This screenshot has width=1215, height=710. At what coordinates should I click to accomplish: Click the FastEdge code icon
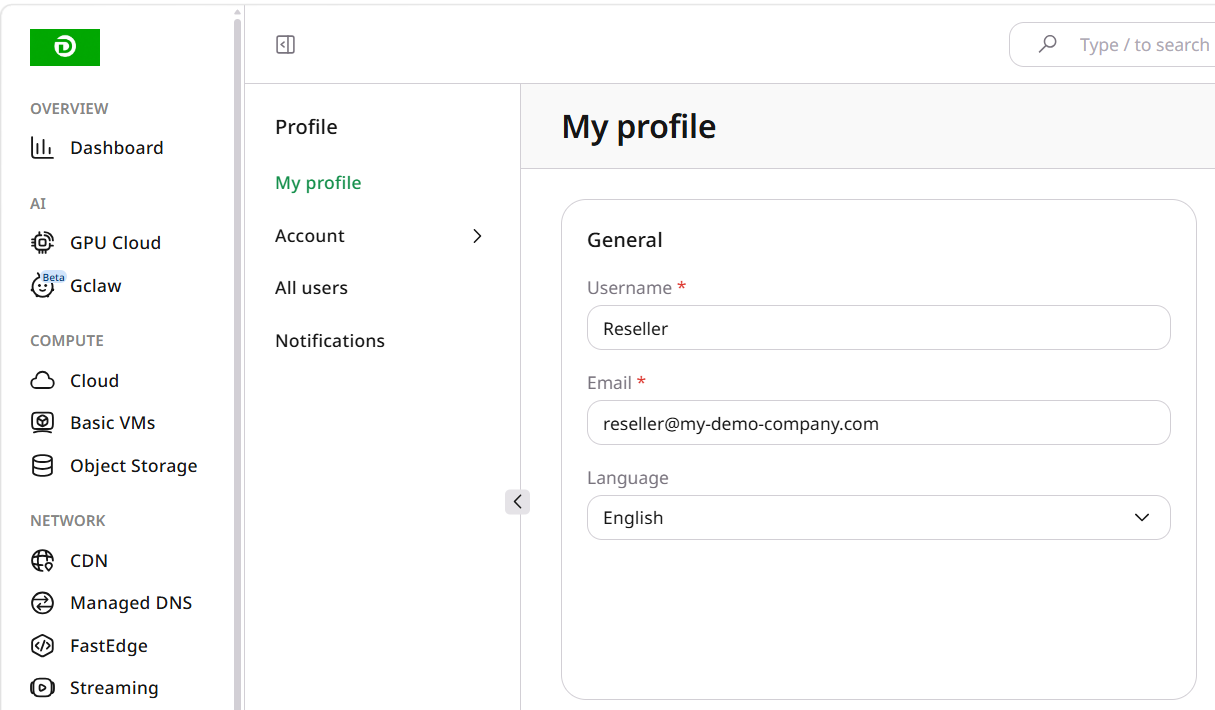coord(42,646)
